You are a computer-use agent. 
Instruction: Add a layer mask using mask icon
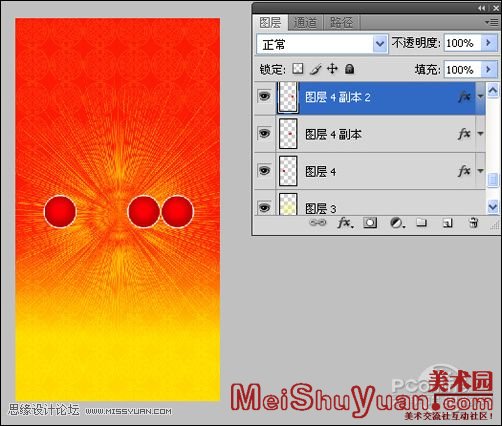[x=370, y=223]
